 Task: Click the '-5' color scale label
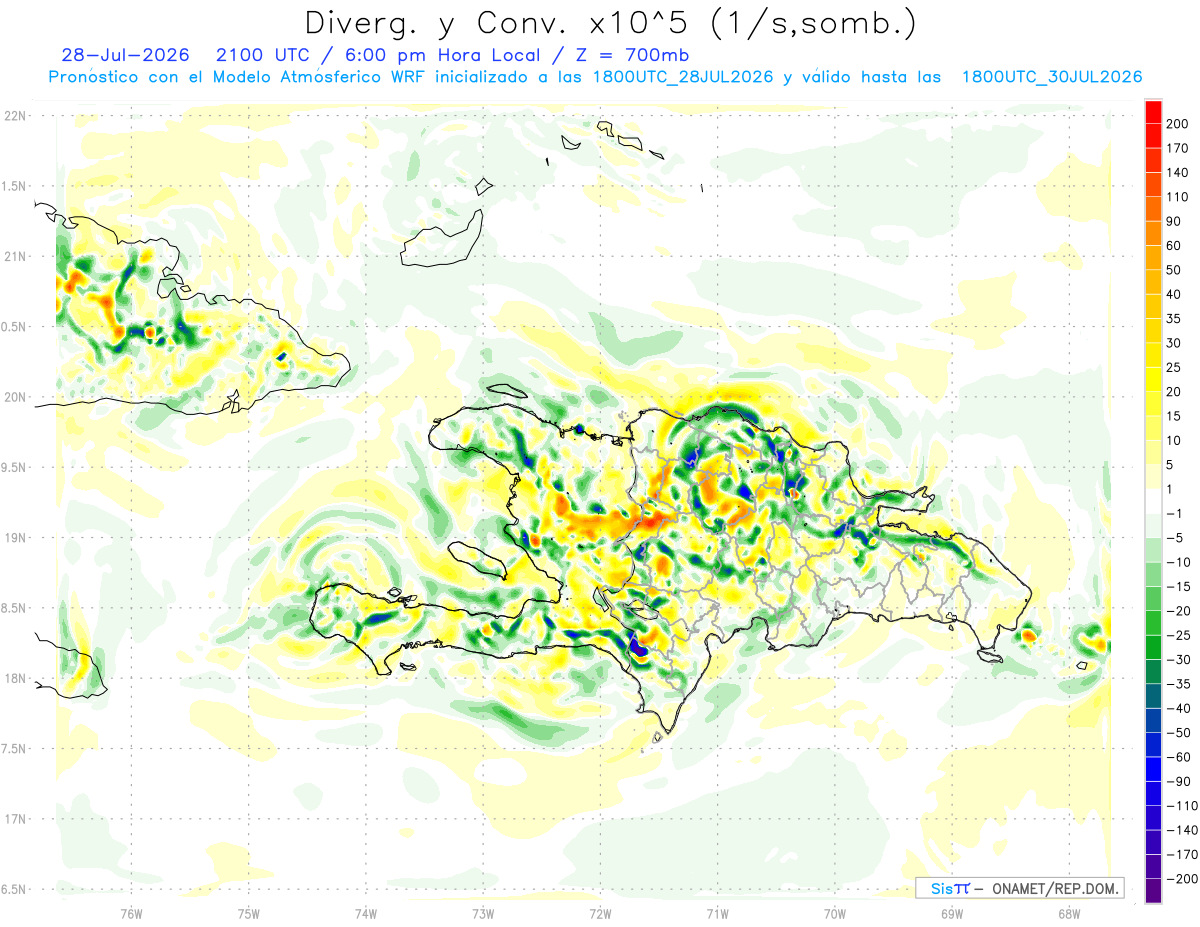[x=1174, y=538]
